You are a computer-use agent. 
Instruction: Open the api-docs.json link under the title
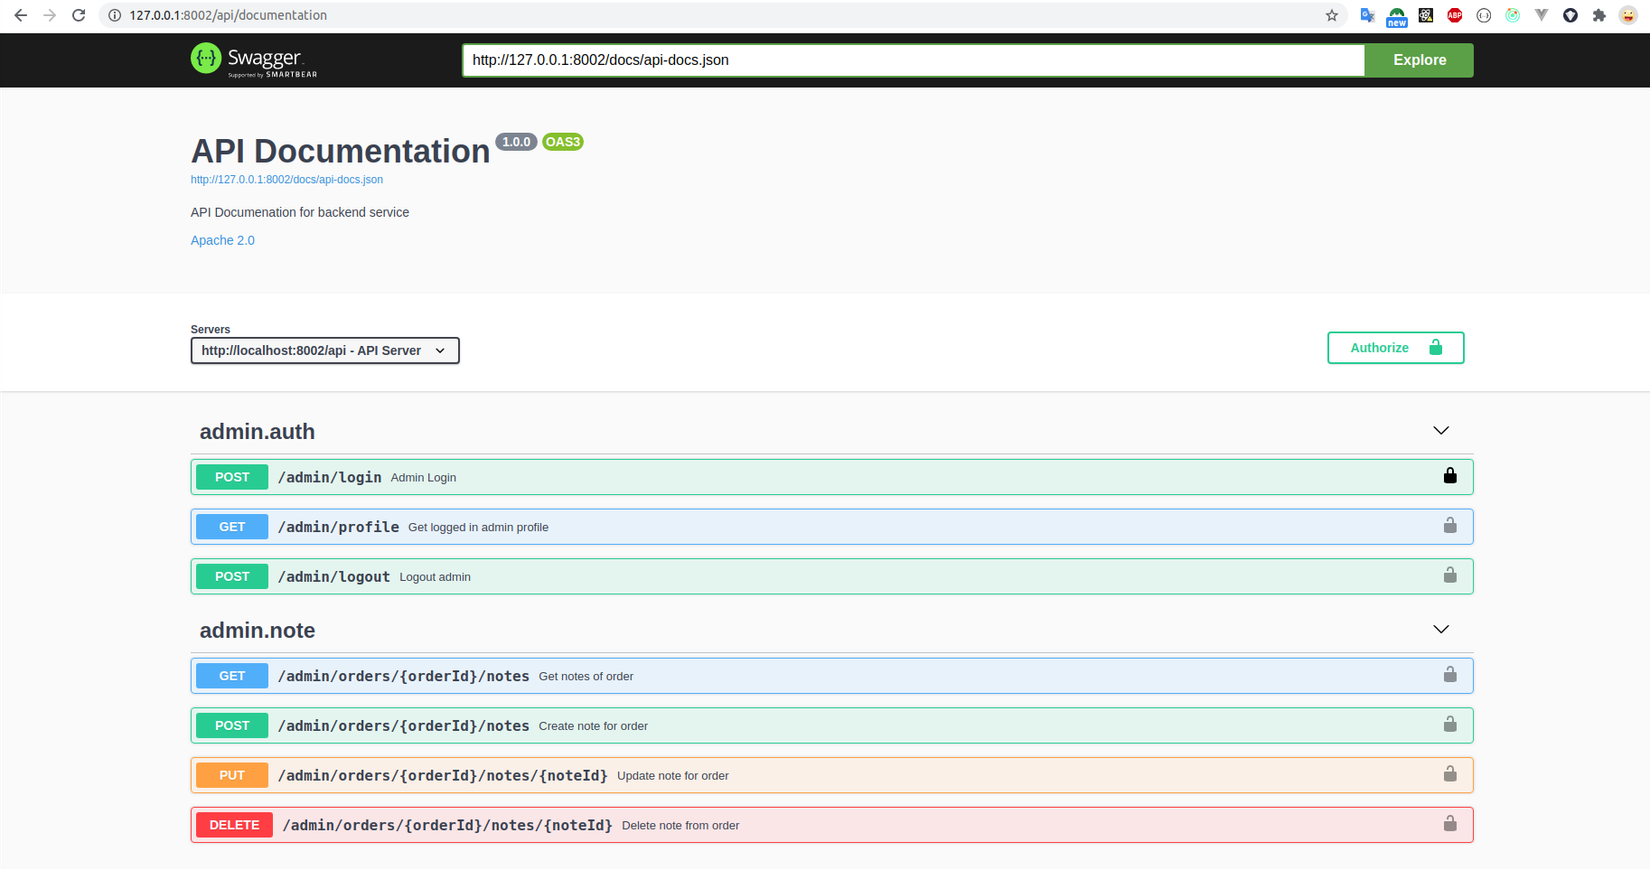click(x=287, y=180)
